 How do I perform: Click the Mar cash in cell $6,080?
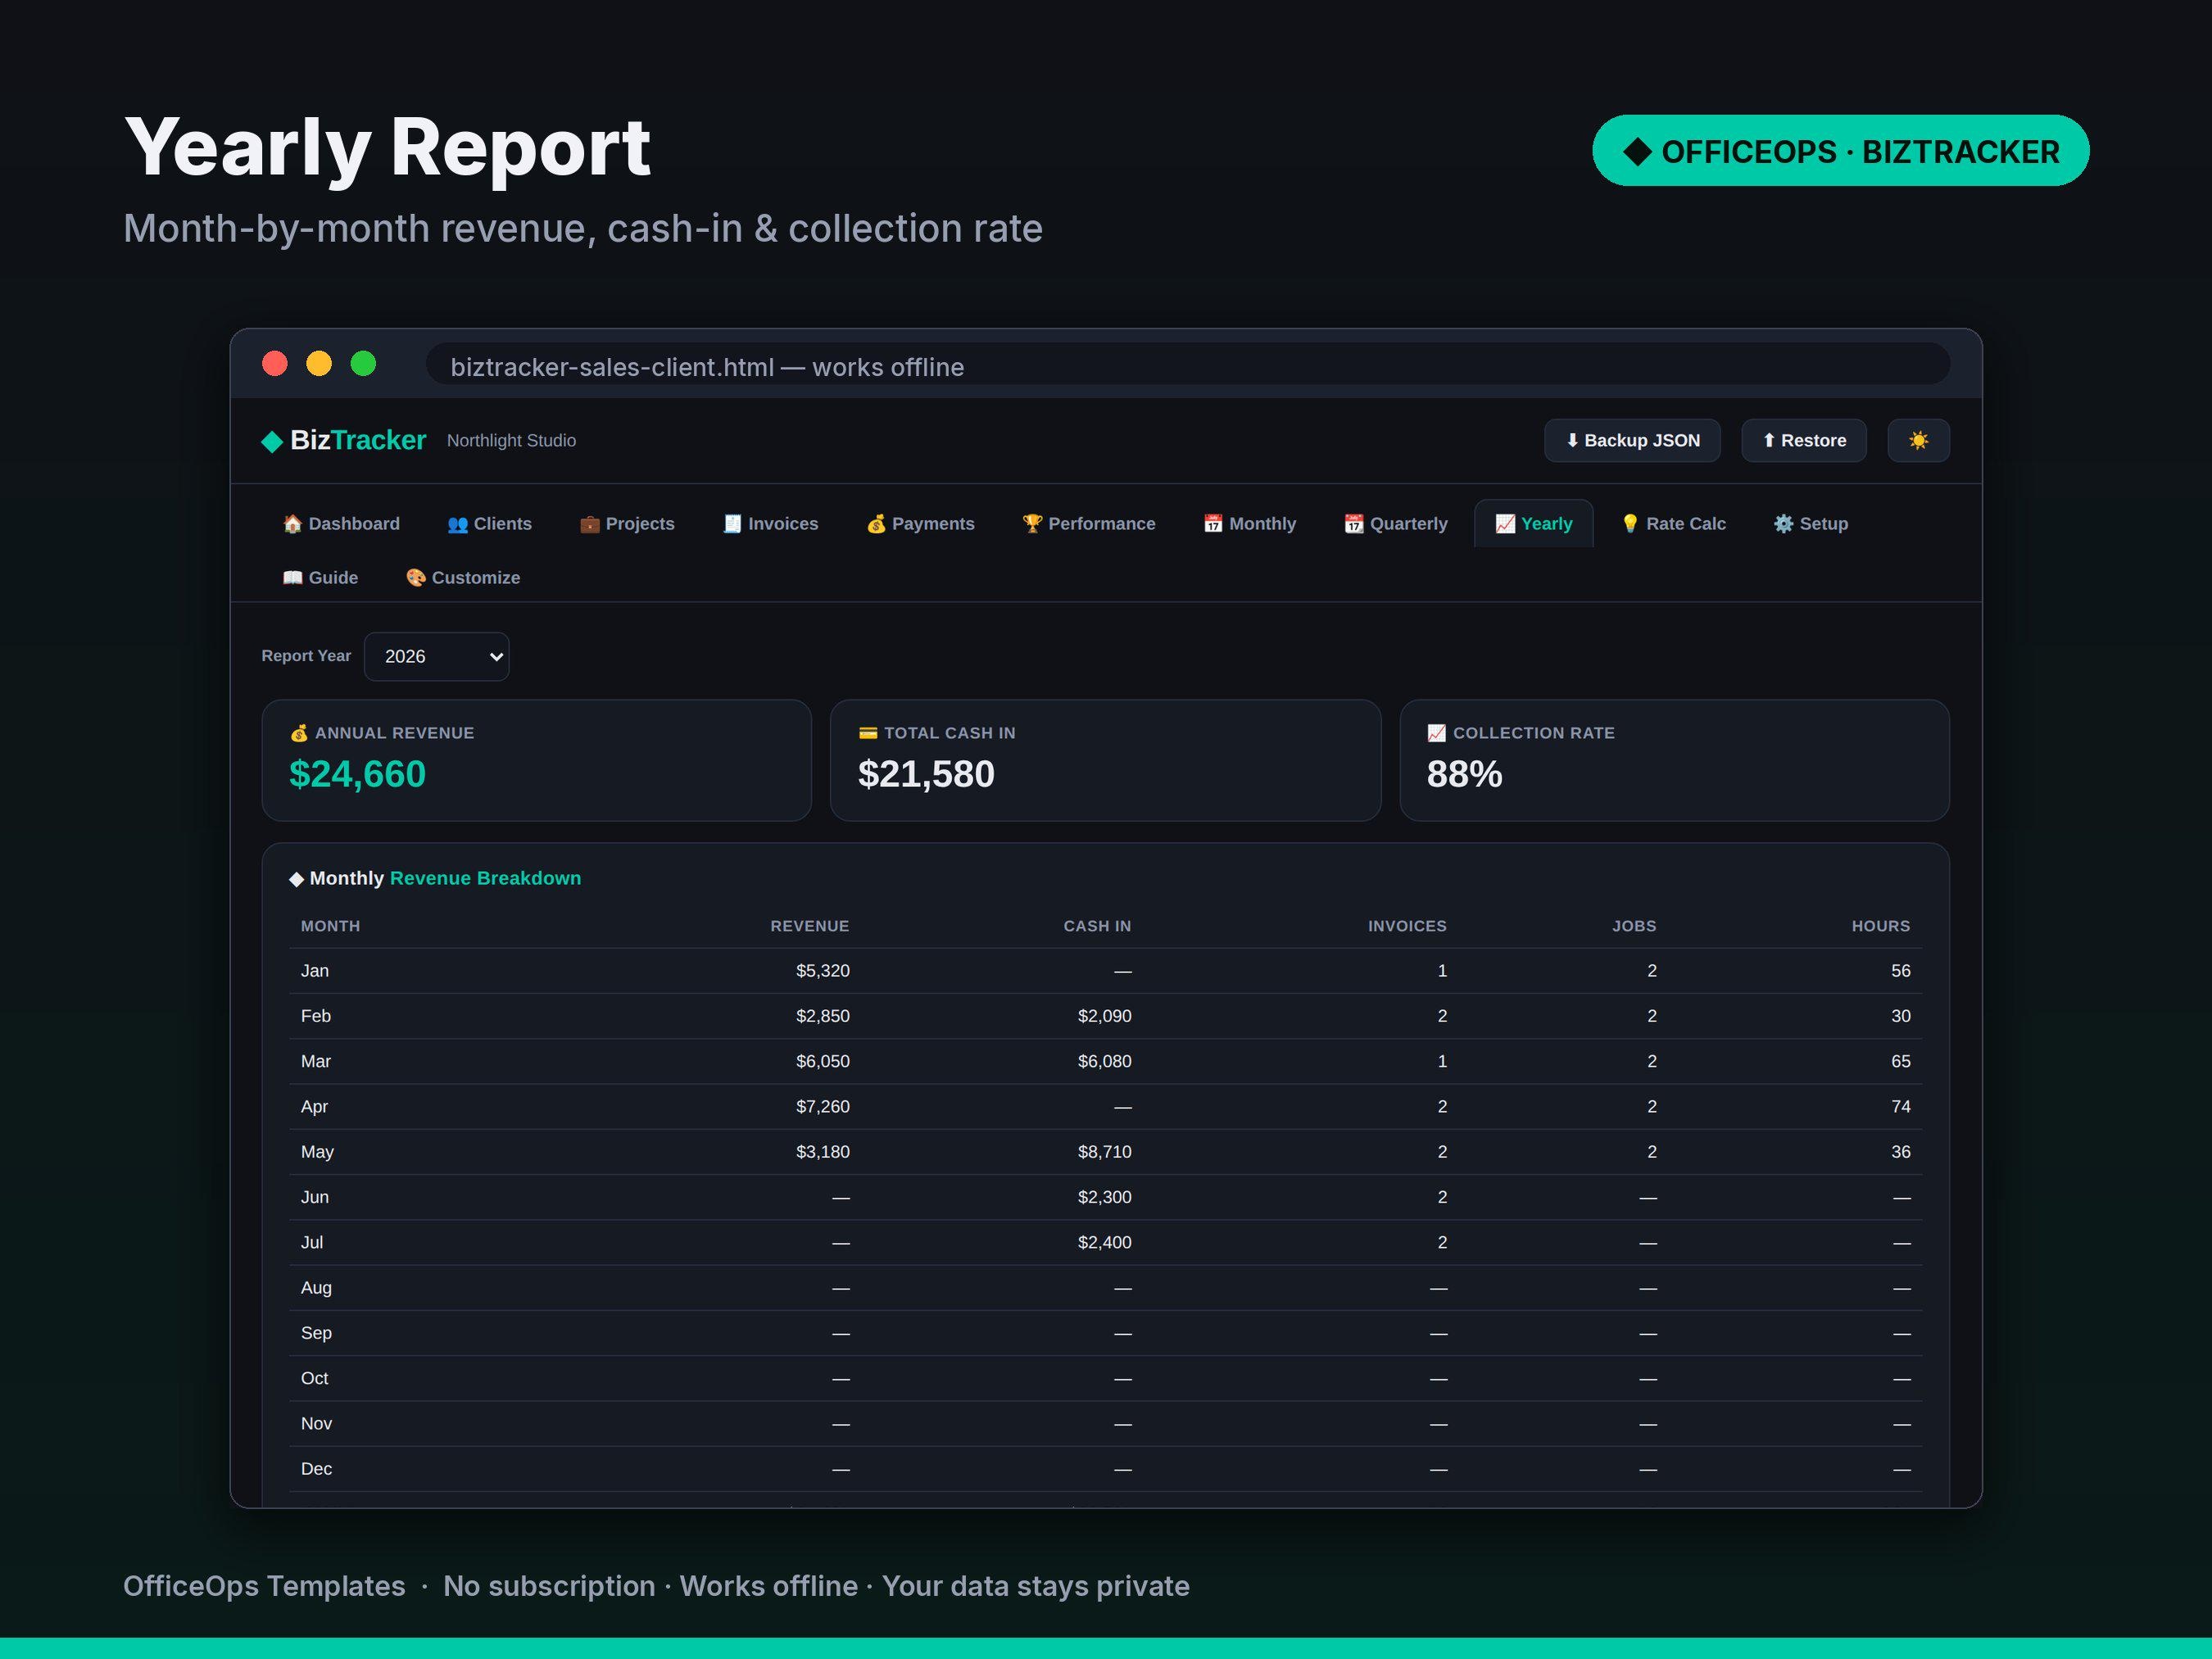pyautogui.click(x=1104, y=1062)
